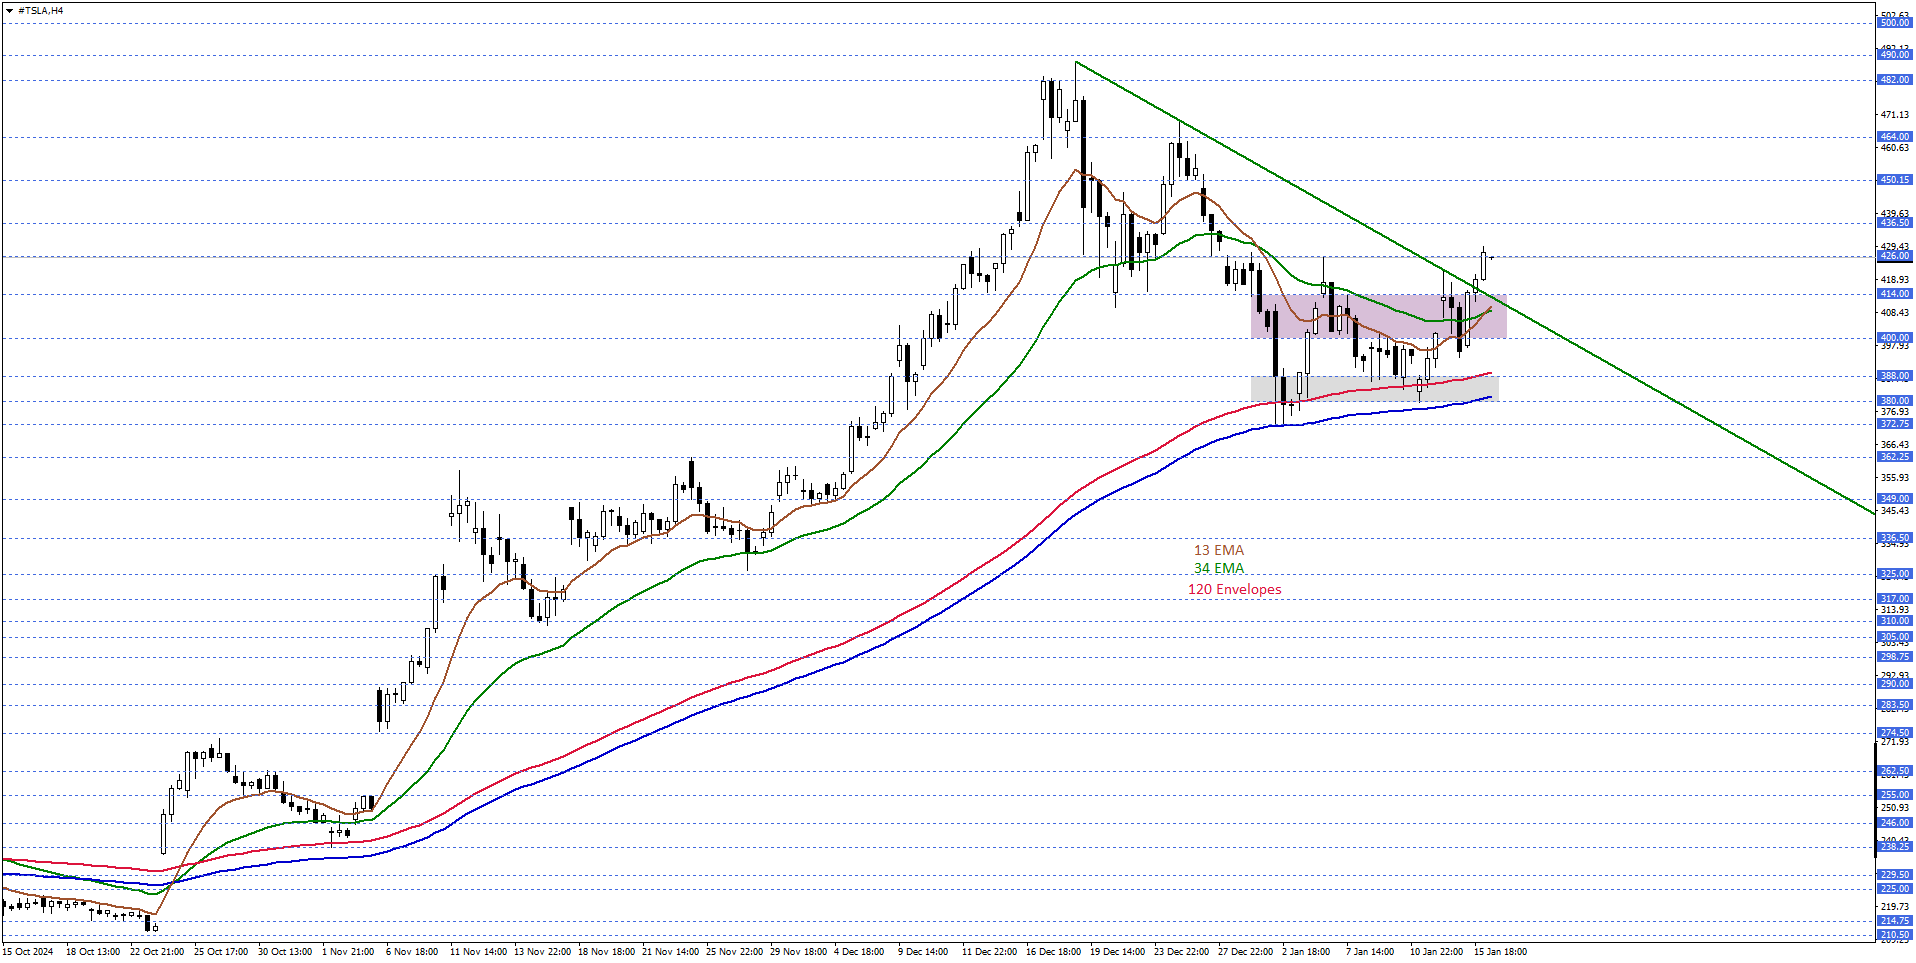
Task: Click the 15 Oct 2024 date label
Action: (29, 951)
